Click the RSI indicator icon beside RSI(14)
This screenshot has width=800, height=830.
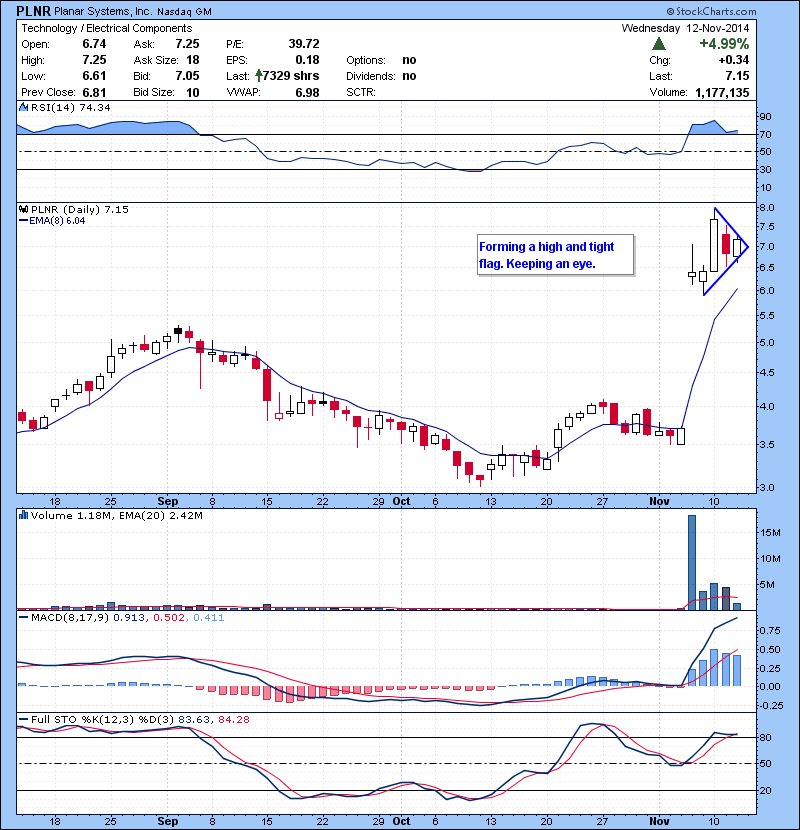tap(23, 107)
